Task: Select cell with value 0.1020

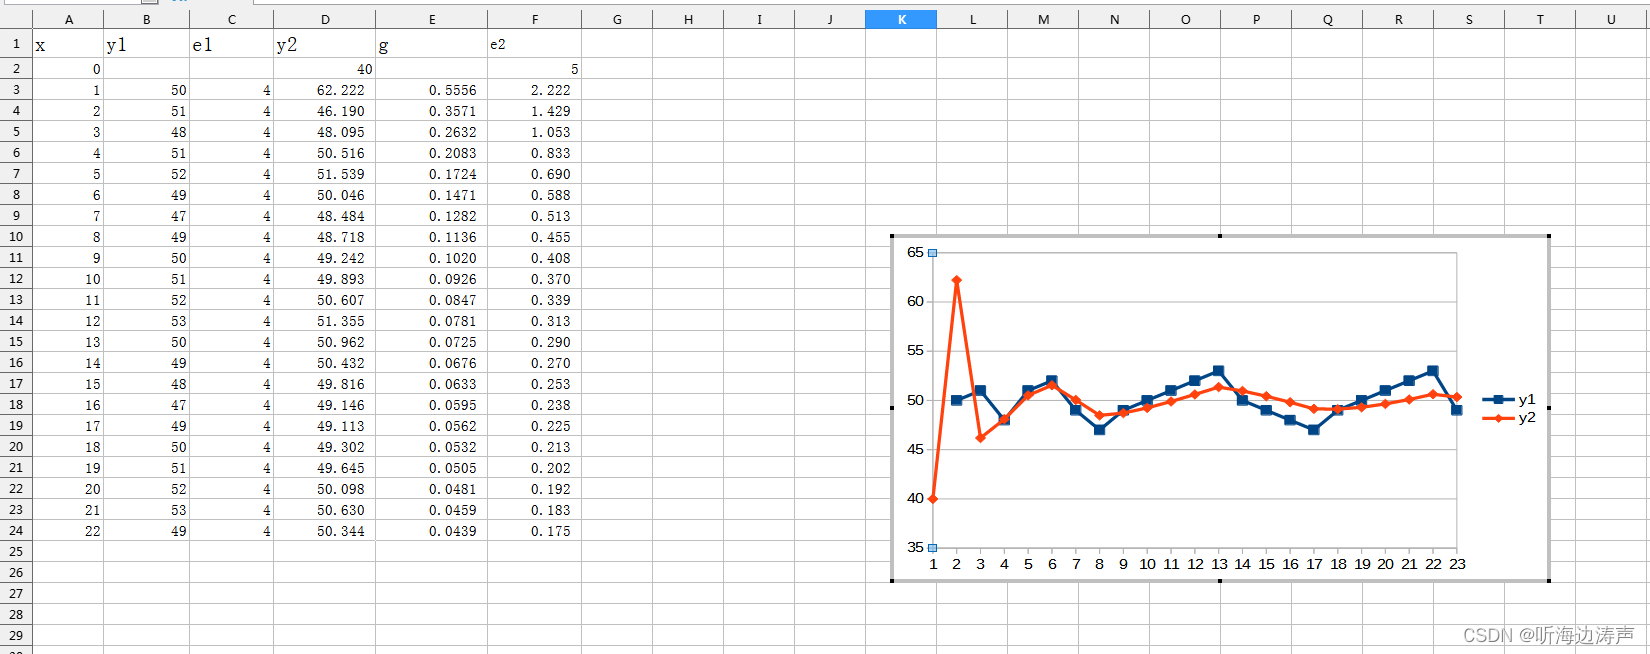Action: pyautogui.click(x=432, y=258)
